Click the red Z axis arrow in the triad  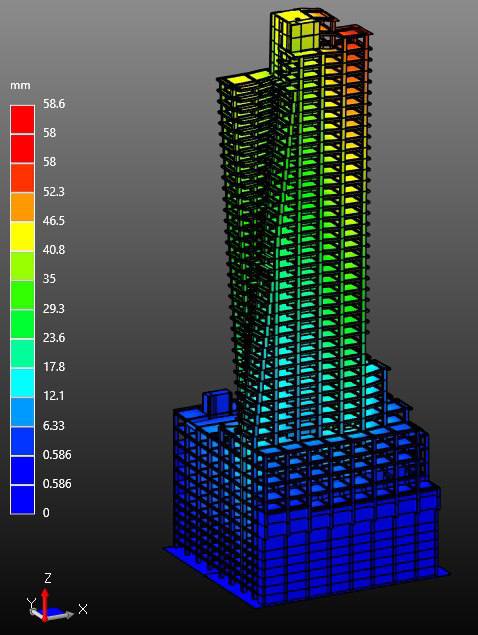click(x=45, y=604)
